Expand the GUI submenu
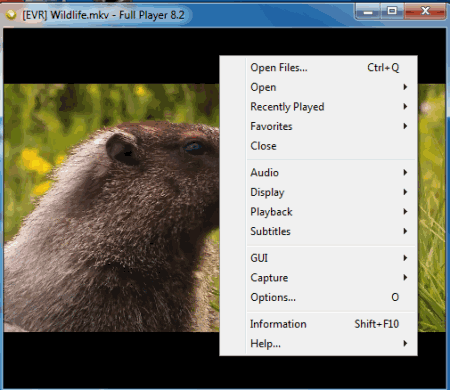The width and height of the screenshot is (450, 390). (x=318, y=258)
